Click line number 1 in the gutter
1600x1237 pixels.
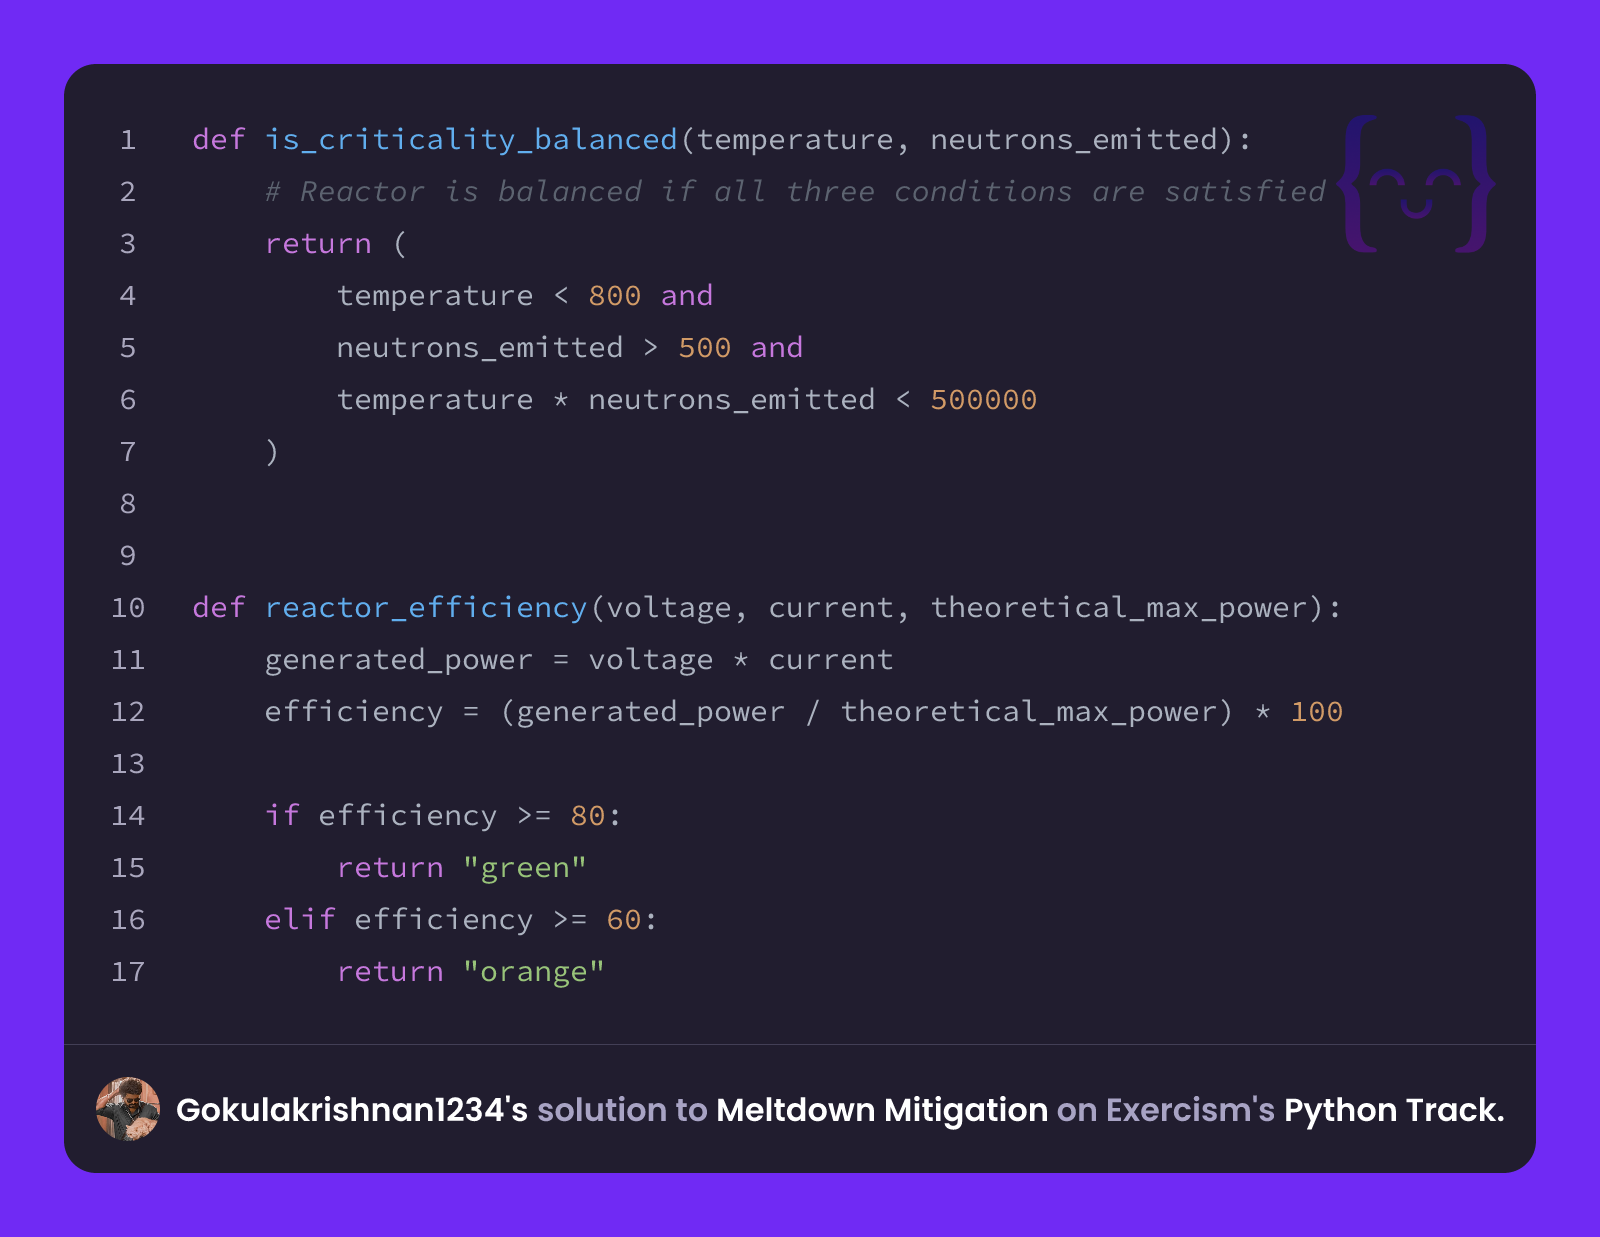(128, 139)
